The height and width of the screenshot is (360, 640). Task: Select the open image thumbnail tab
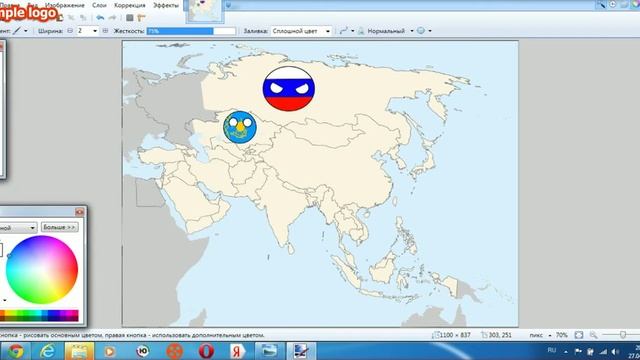pos(205,11)
